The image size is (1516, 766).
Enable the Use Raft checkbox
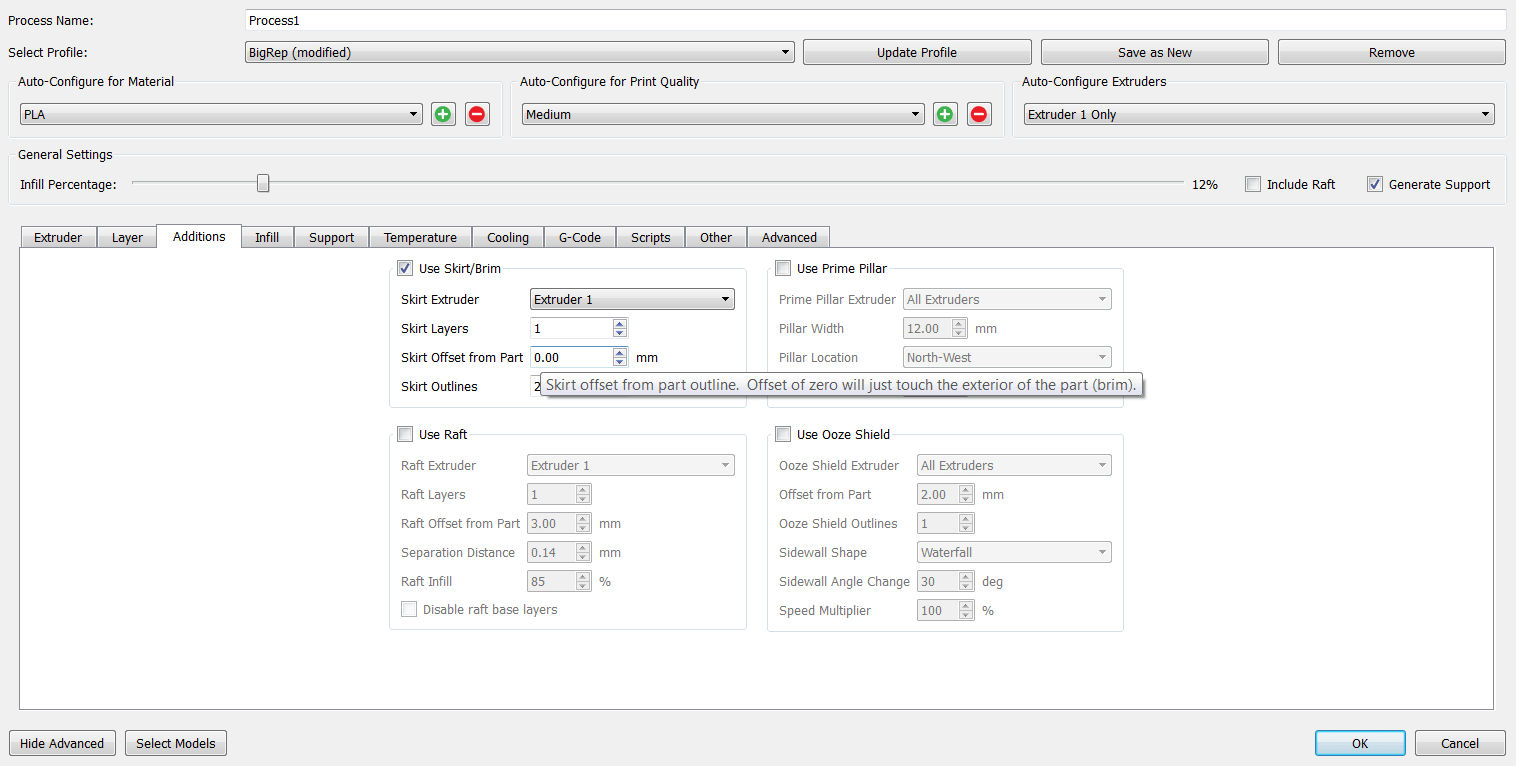point(406,434)
